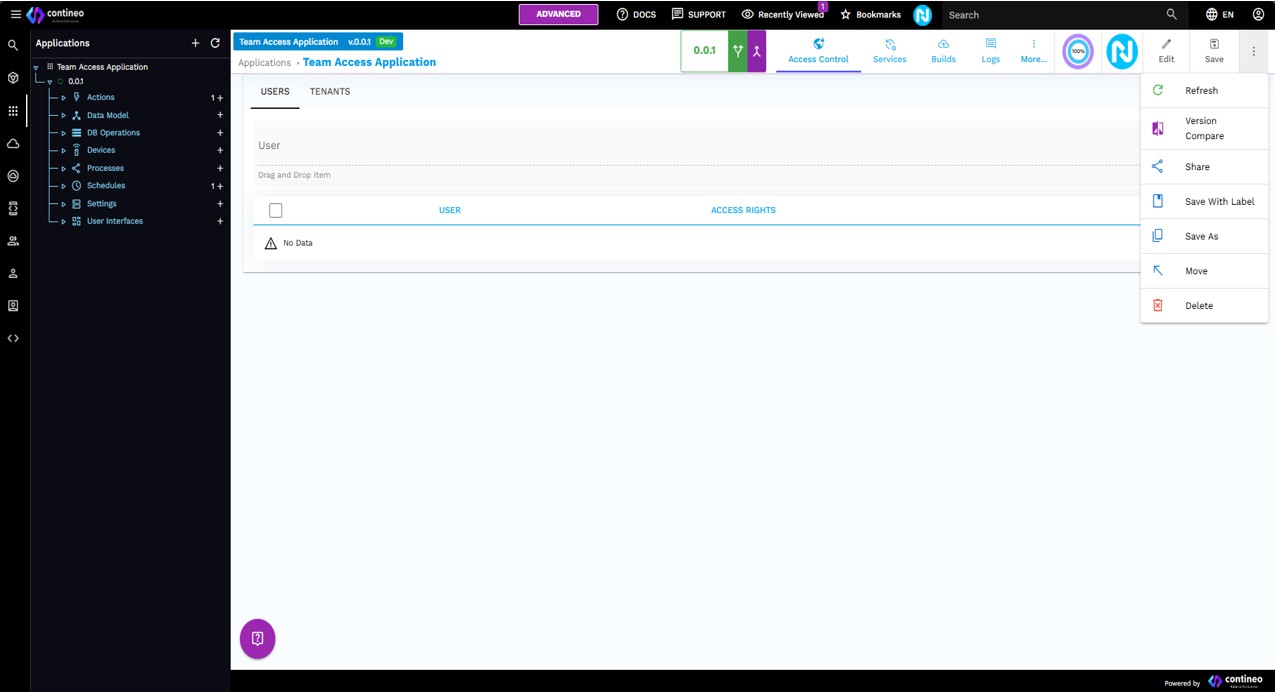Open the Logs toolbar icon
This screenshot has height=692, width=1275.
(x=990, y=45)
